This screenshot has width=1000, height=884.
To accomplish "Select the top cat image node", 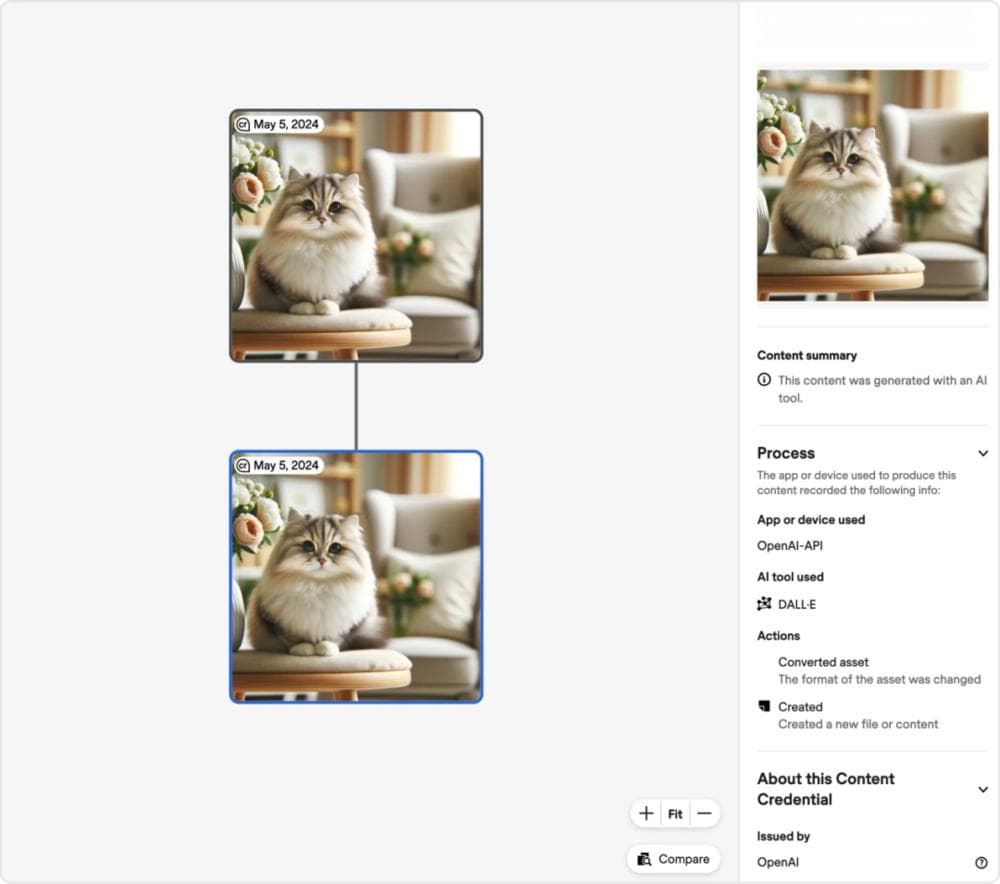I will (x=356, y=235).
